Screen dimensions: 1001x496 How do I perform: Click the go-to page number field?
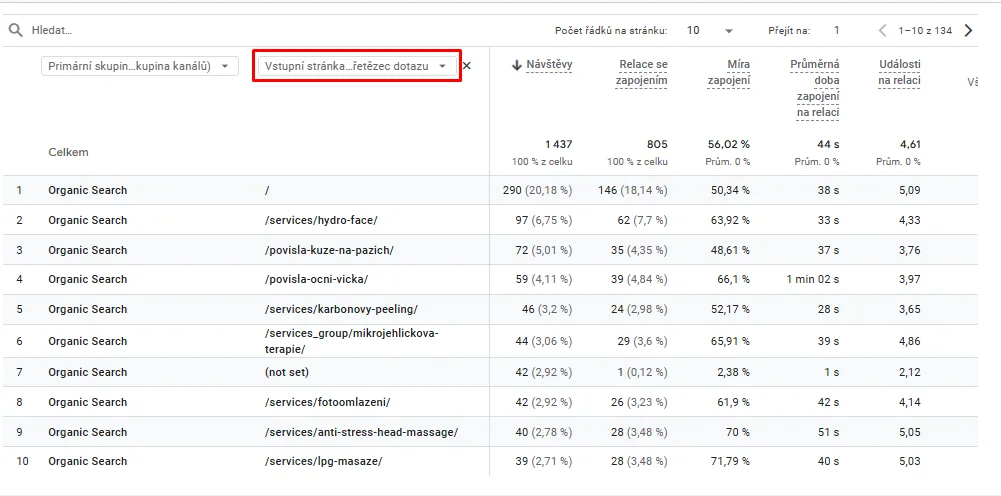pos(836,30)
